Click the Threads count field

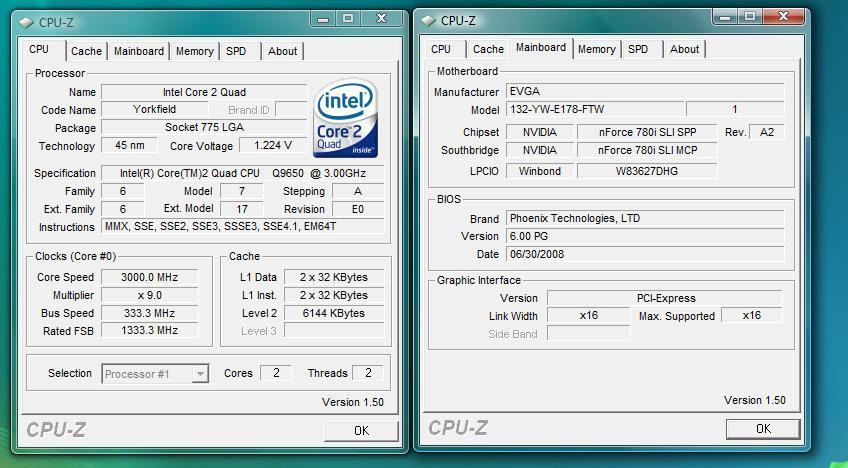pos(368,373)
